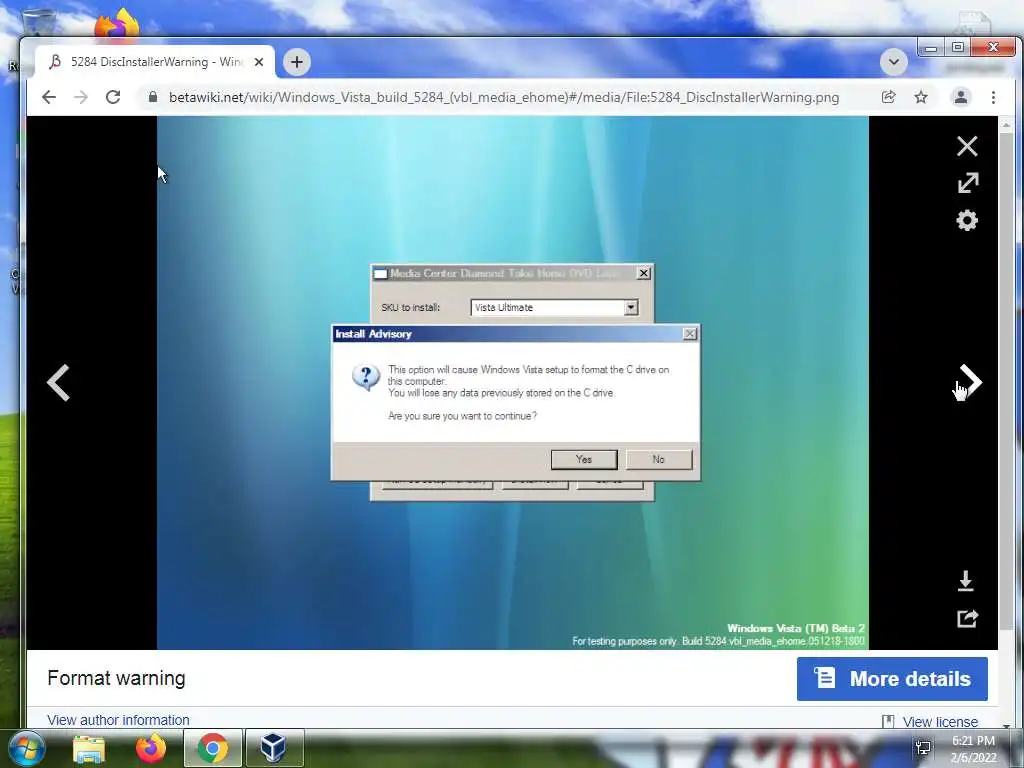Open Chrome three-dot menu
1024x768 pixels.
click(993, 97)
